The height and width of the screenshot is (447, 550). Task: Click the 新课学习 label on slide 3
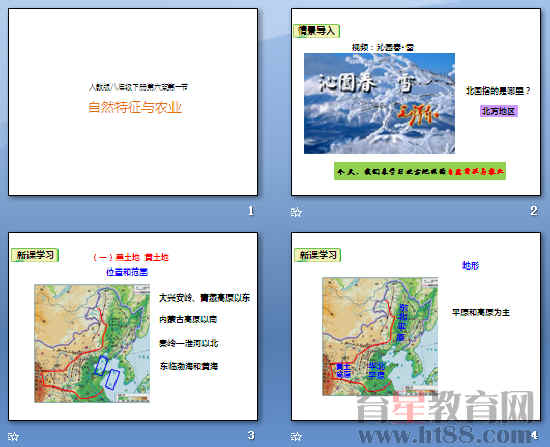tap(35, 255)
